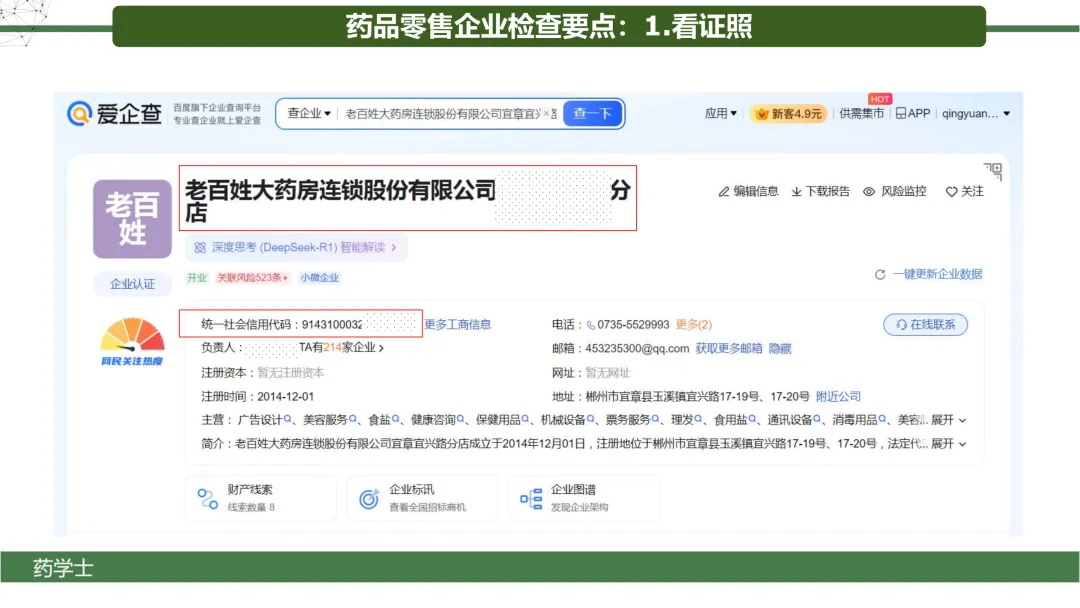Click 更多(2) next to phone number
The width and height of the screenshot is (1080, 608).
pyautogui.click(x=694, y=324)
